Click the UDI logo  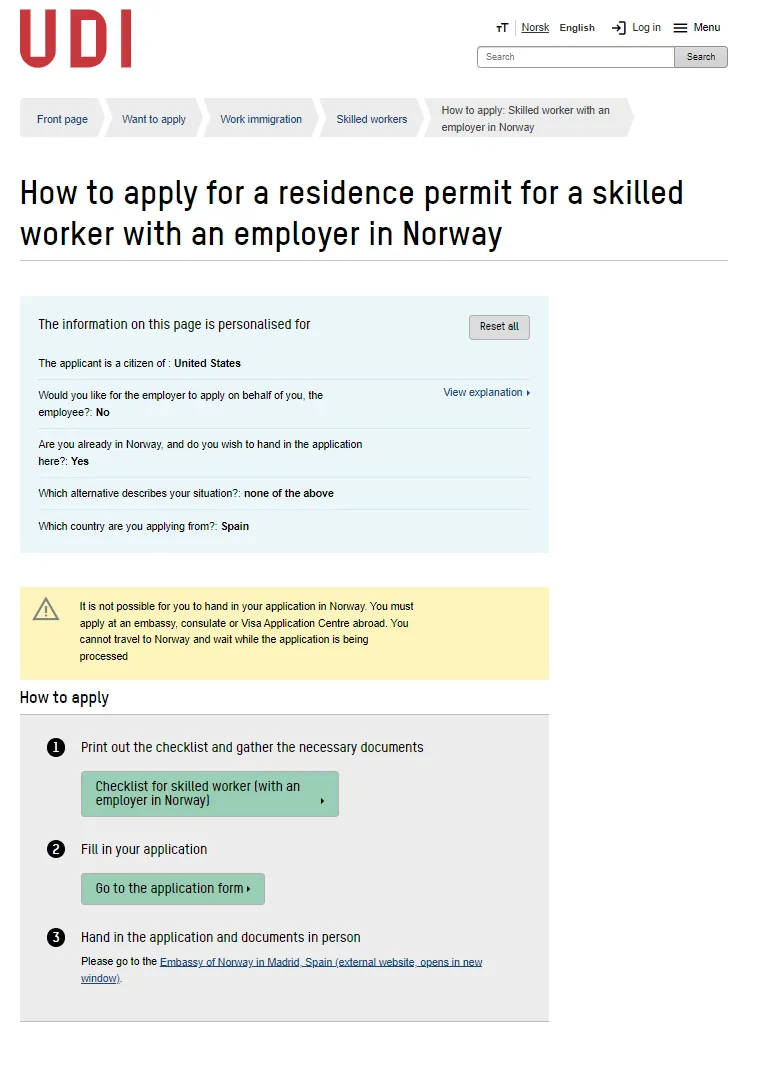(75, 38)
